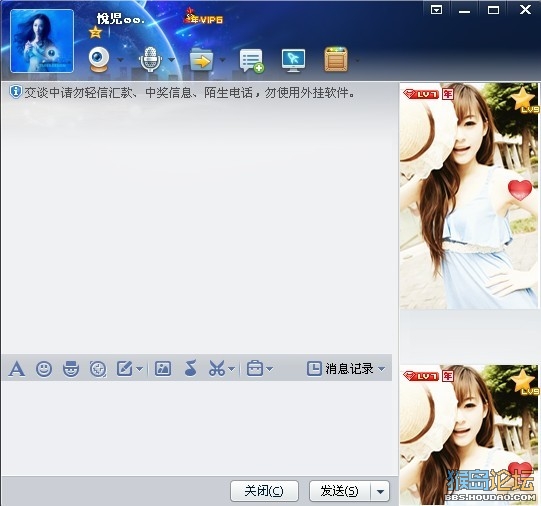The height and width of the screenshot is (506, 541).
Task: Click red LV7 diamond badge on upper portrait
Action: pos(421,94)
